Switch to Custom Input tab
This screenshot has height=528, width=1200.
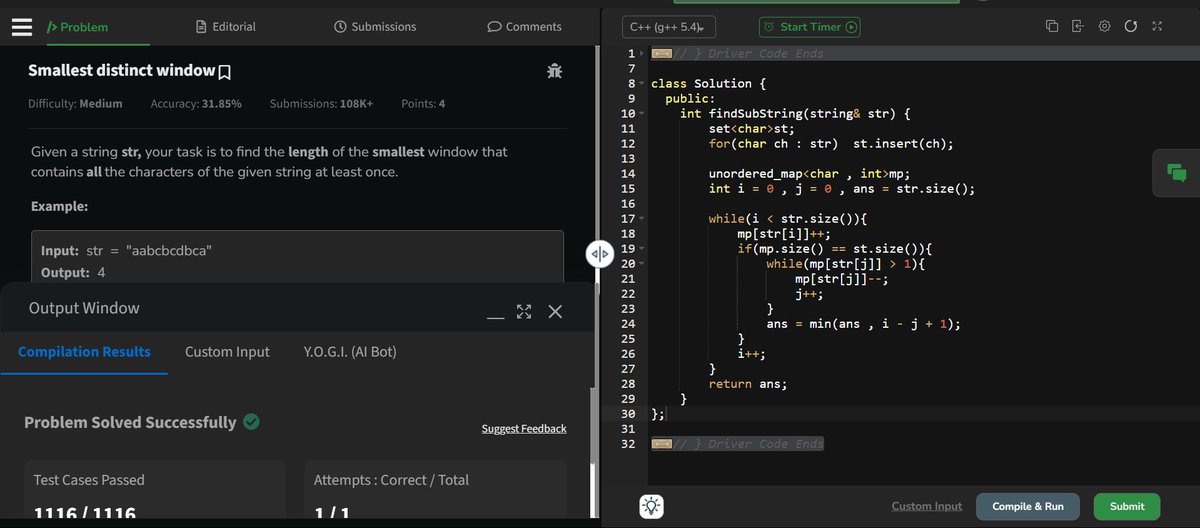click(x=227, y=352)
